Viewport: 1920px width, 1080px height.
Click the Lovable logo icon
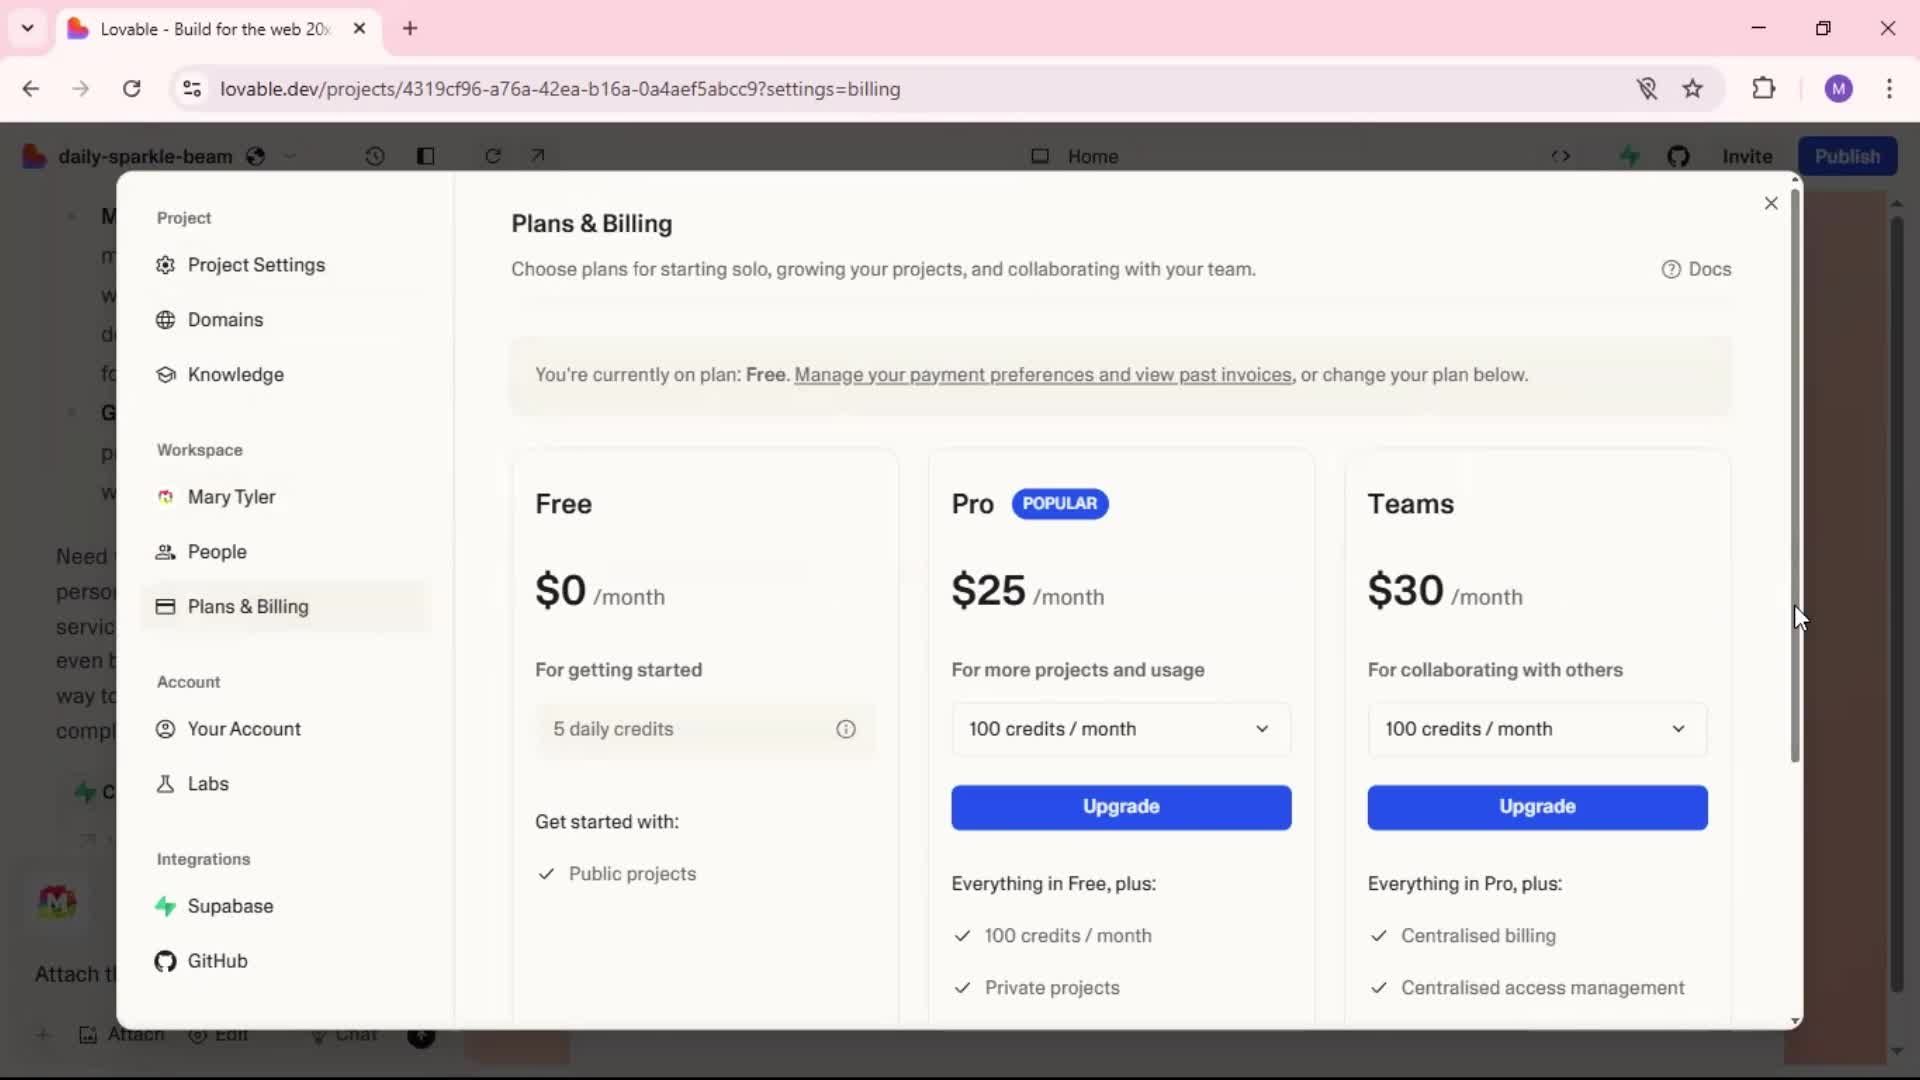point(34,156)
